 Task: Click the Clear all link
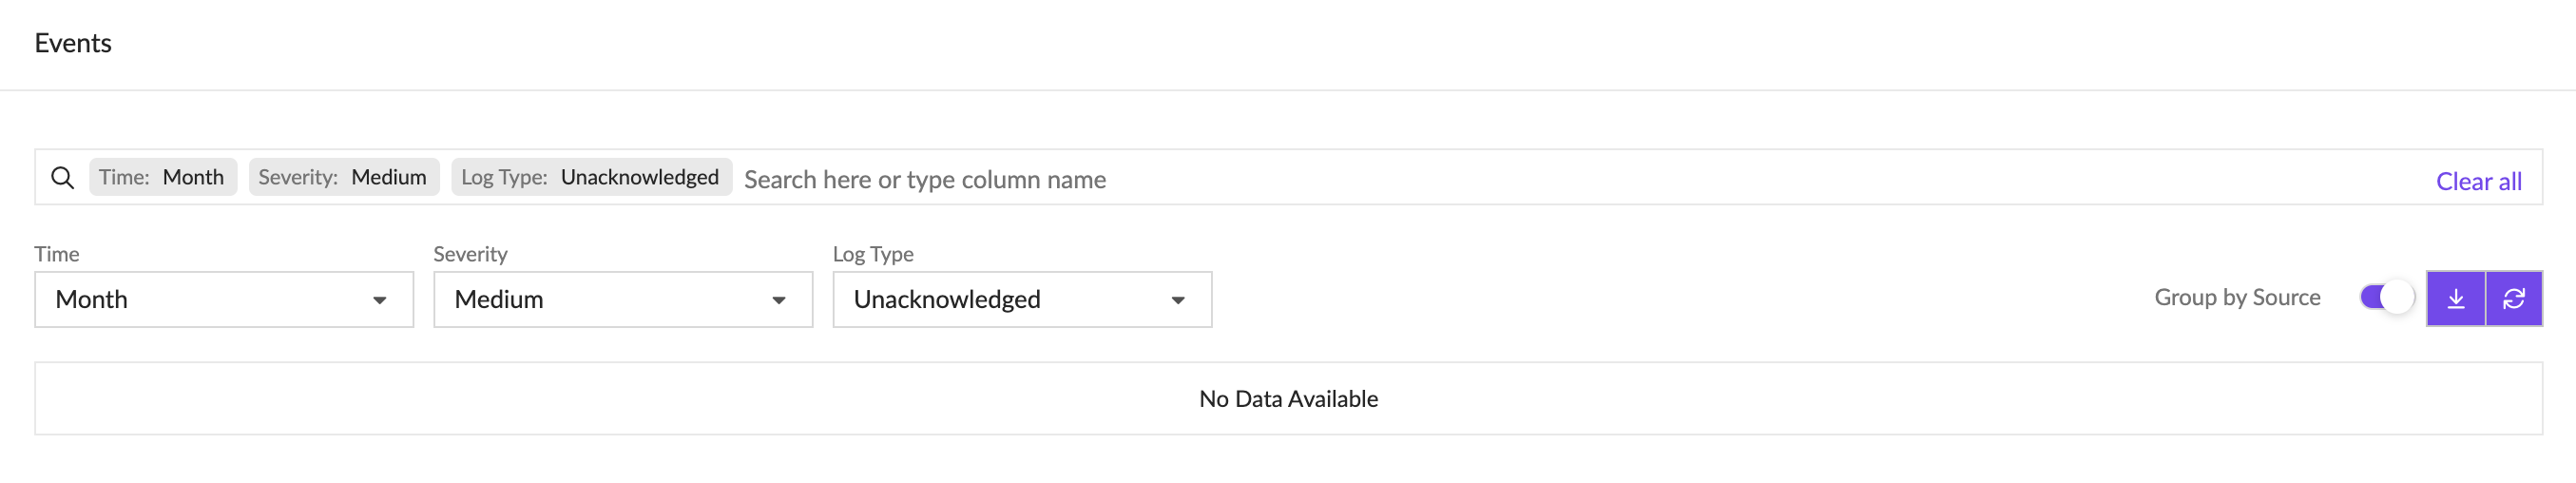pos(2478,181)
